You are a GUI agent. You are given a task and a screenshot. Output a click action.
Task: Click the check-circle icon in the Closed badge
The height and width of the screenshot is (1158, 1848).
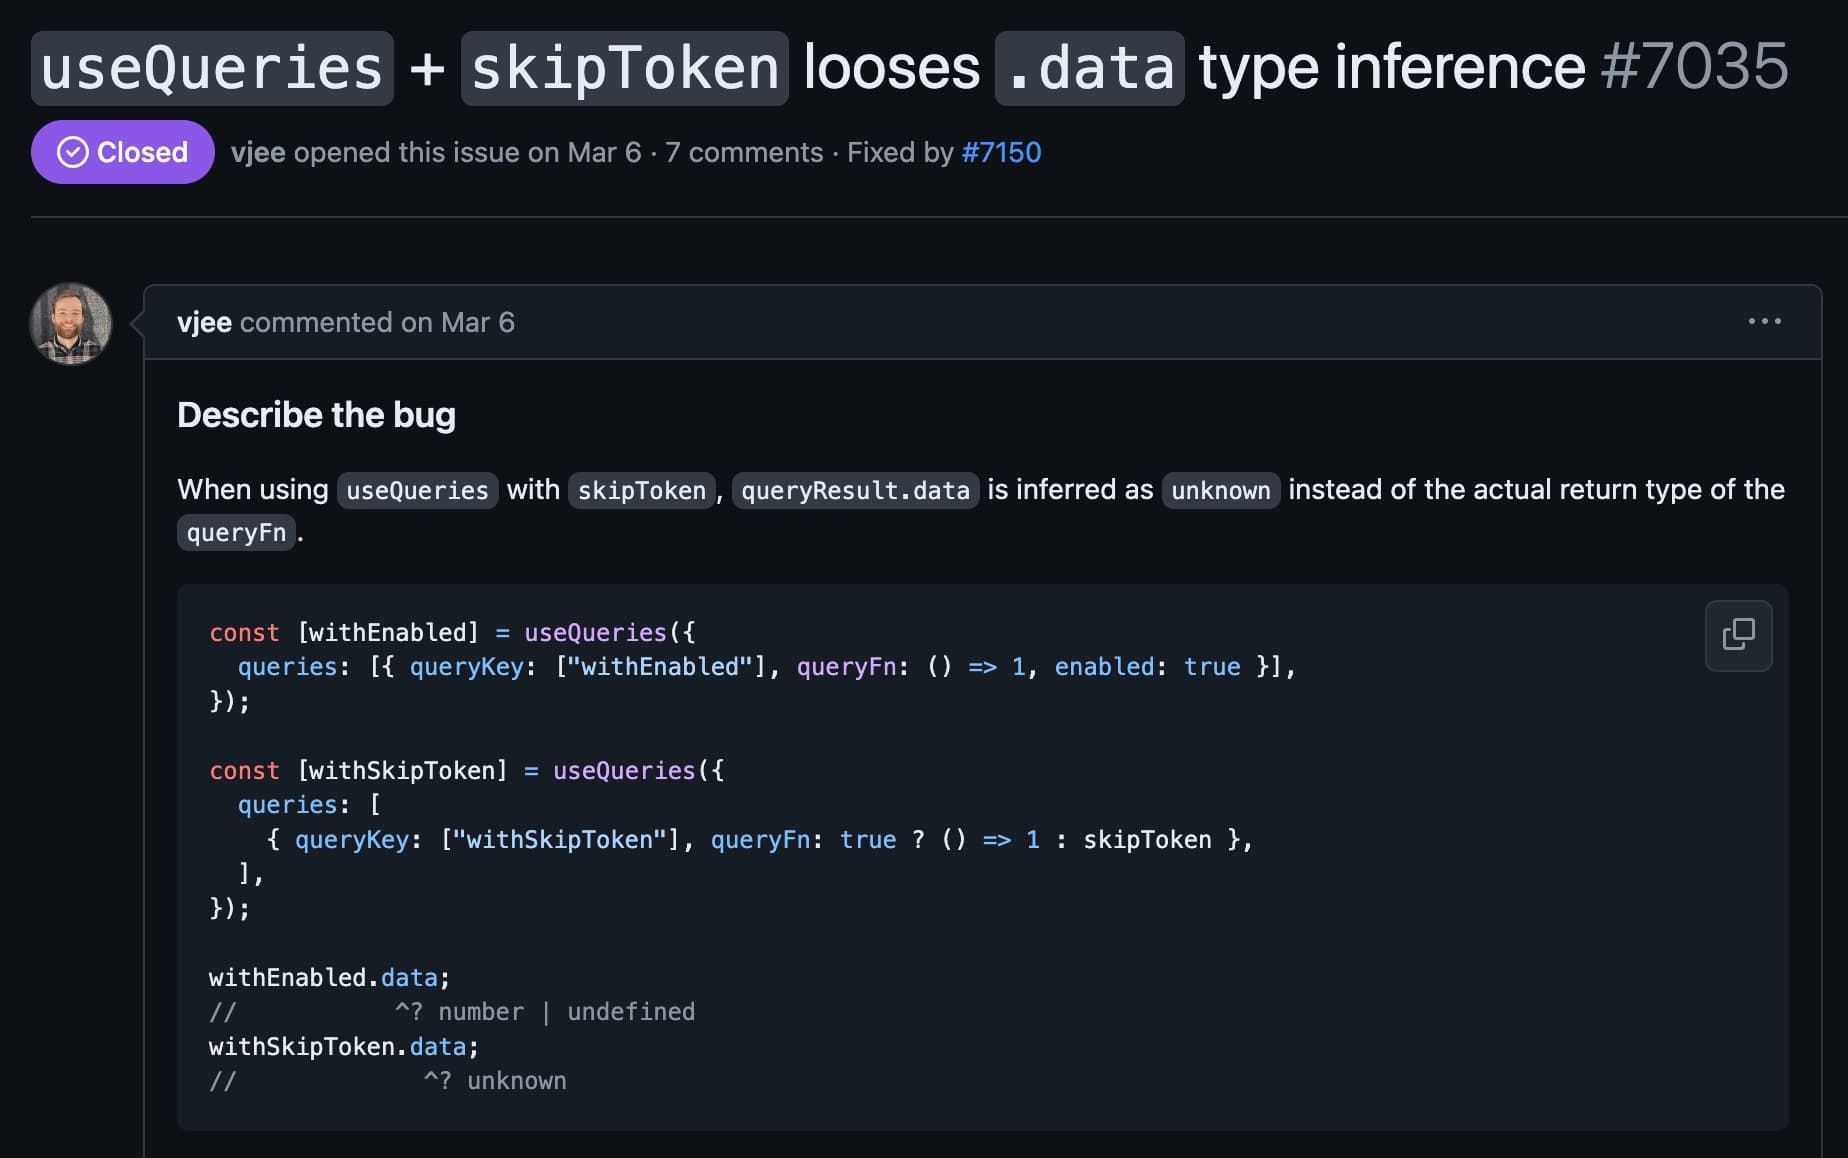coord(72,152)
